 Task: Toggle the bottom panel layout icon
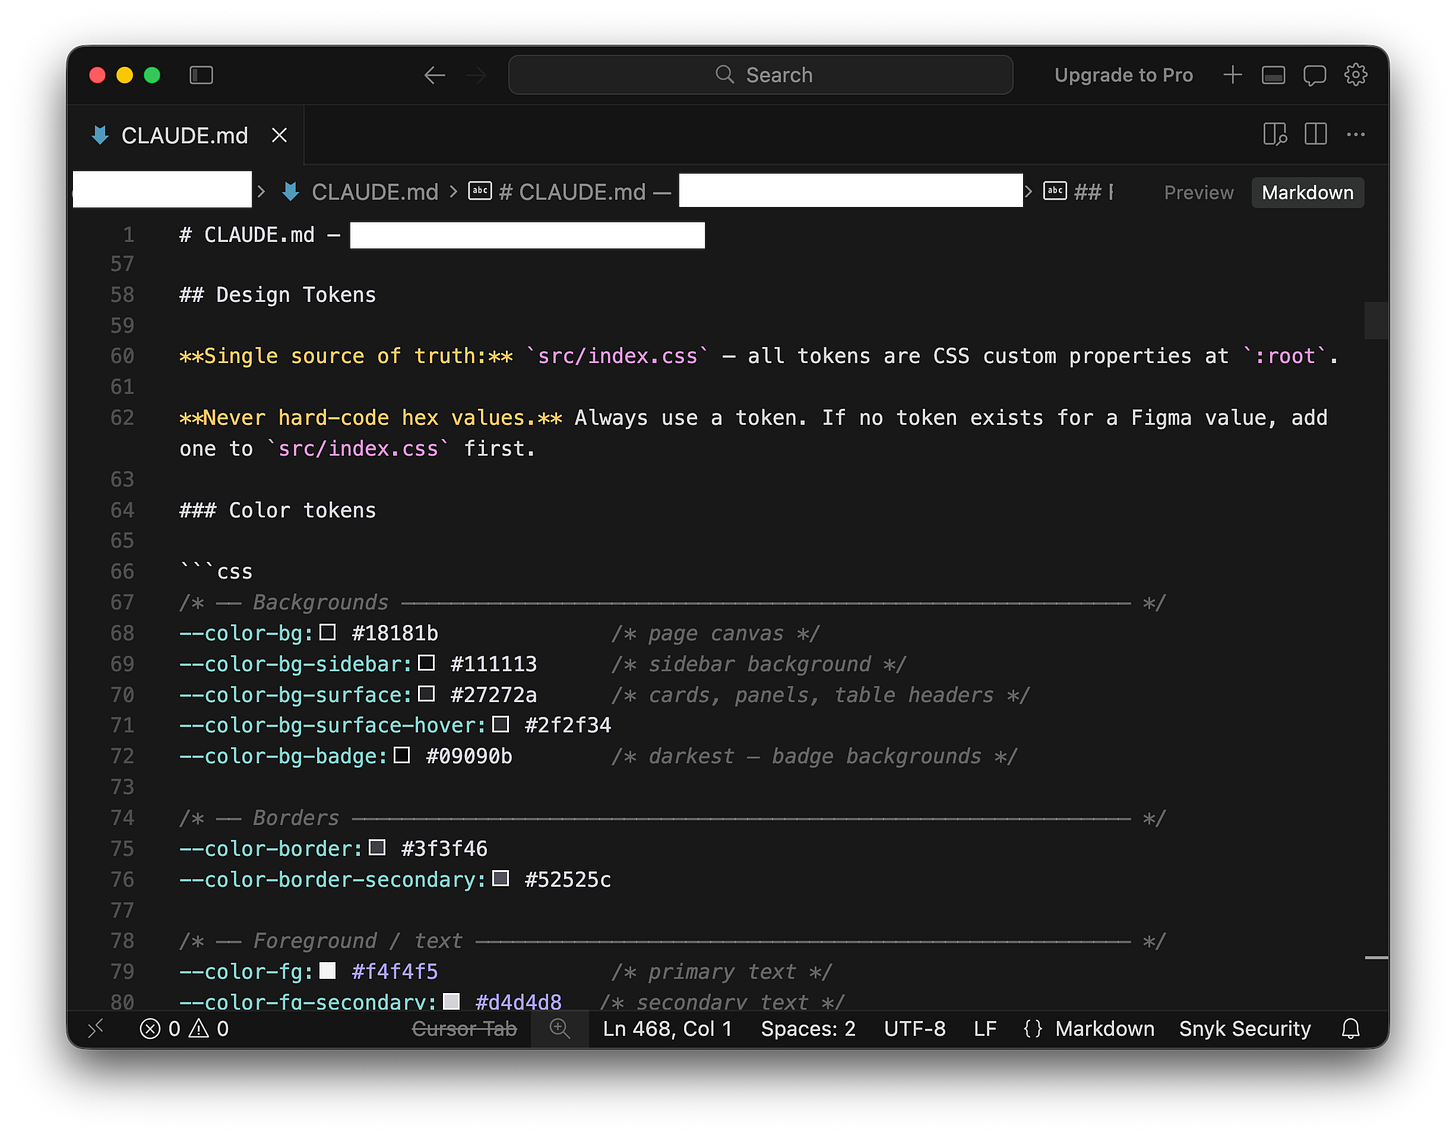[1273, 75]
